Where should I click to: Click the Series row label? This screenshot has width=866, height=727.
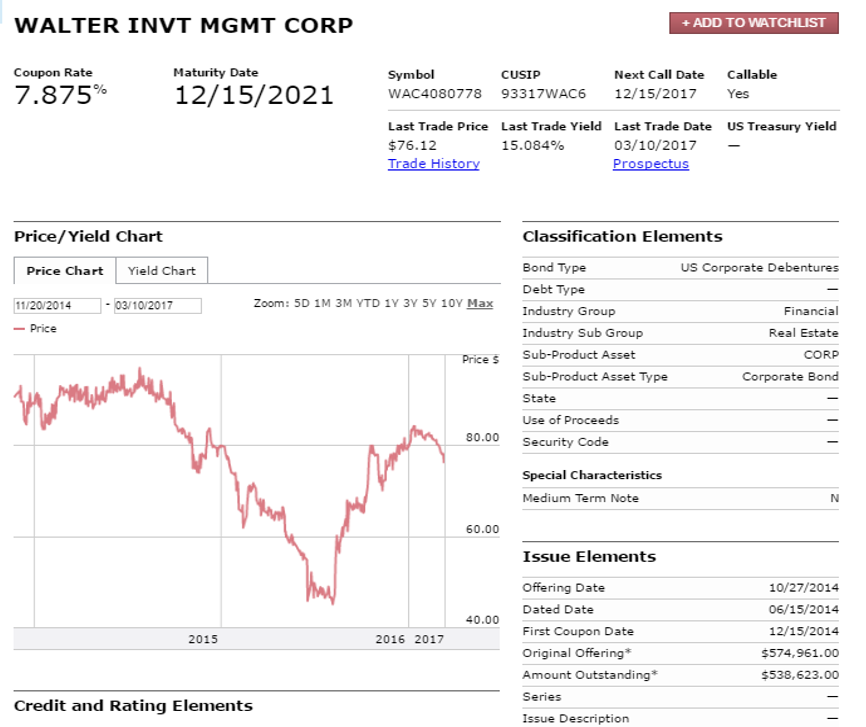click(x=542, y=697)
